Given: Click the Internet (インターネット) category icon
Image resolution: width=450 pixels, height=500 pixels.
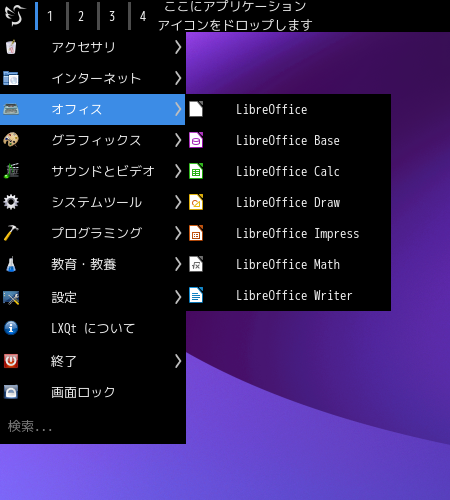Looking at the screenshot, I should click(x=11, y=78).
